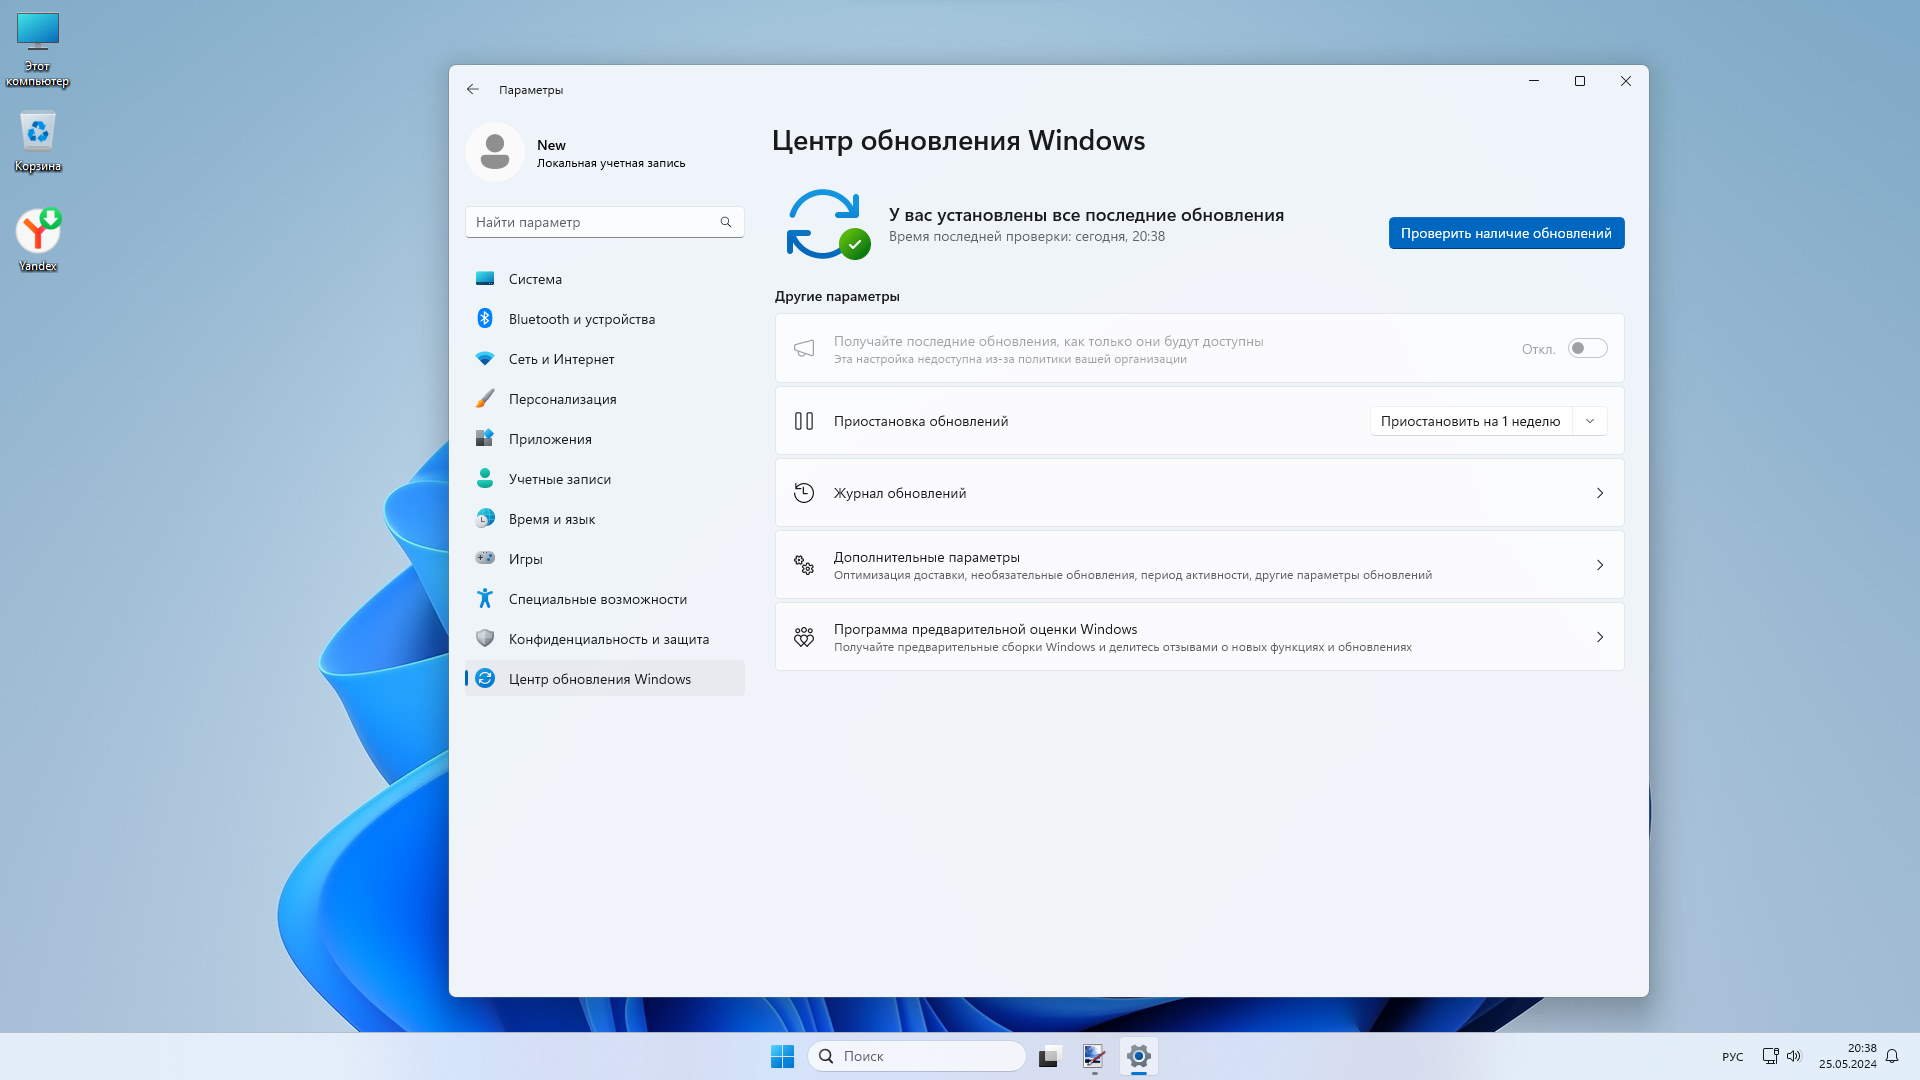Select Учетные записи in the sidebar
Viewport: 1920px width, 1080px height.
tap(559, 479)
